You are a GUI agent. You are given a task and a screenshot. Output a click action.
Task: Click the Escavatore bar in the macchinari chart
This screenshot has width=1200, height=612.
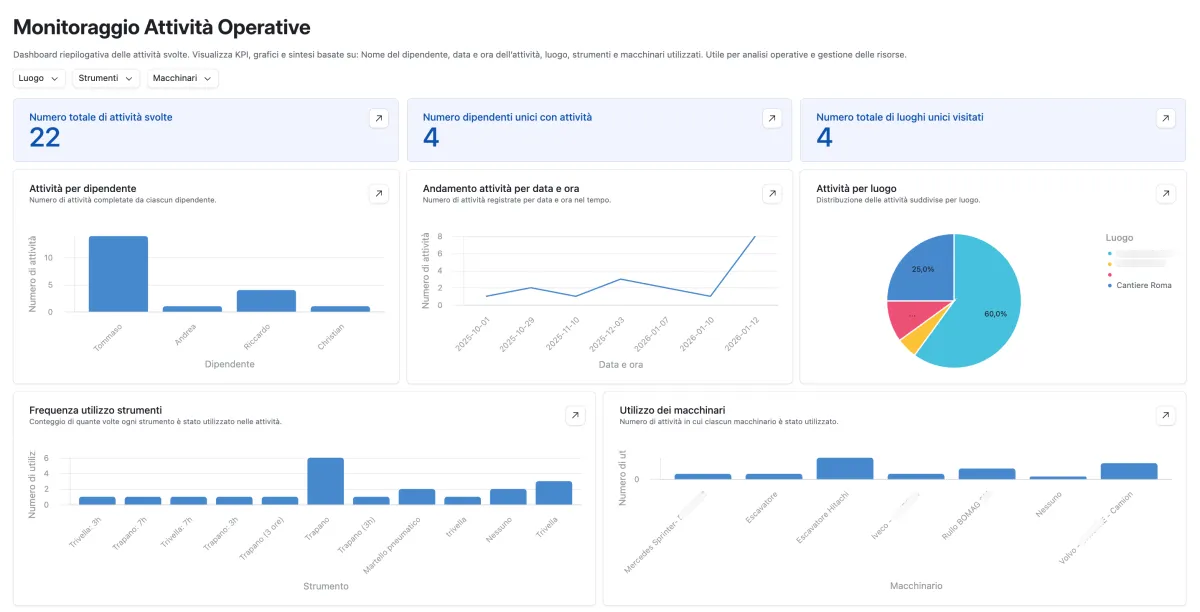(x=774, y=477)
